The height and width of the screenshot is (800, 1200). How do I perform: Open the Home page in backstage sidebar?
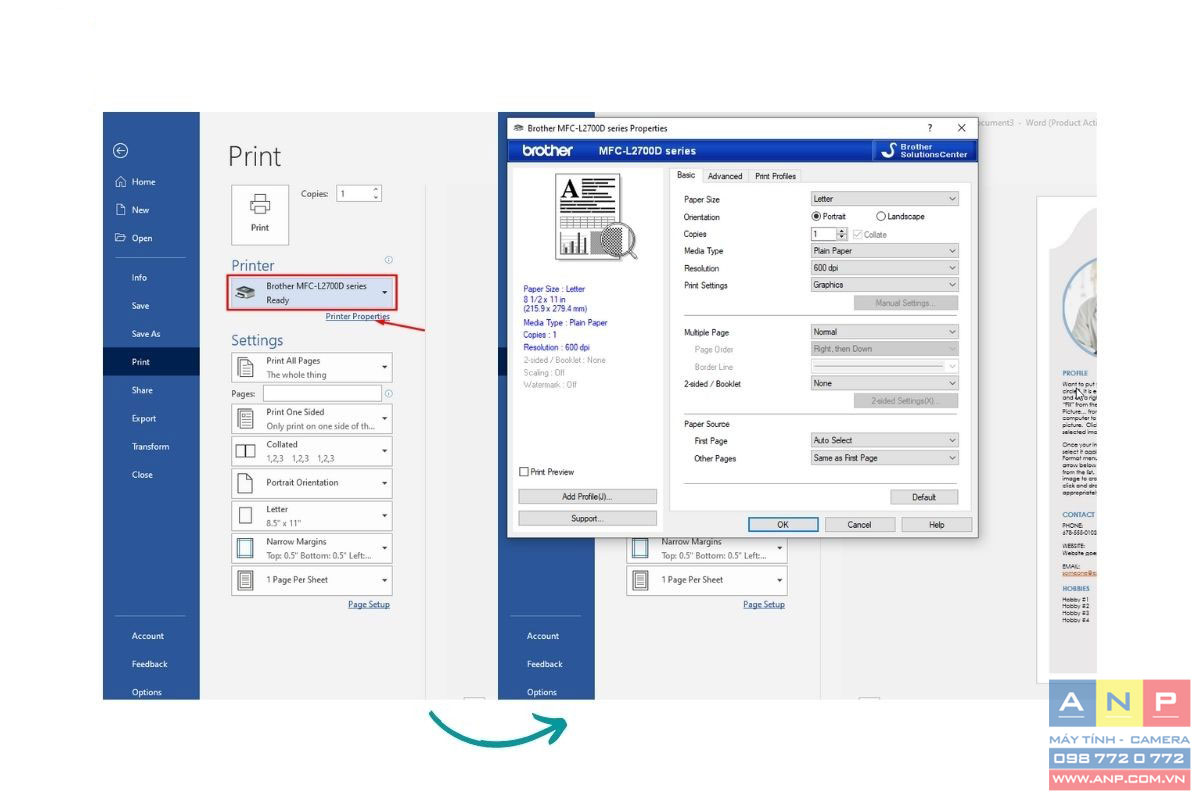pos(136,182)
